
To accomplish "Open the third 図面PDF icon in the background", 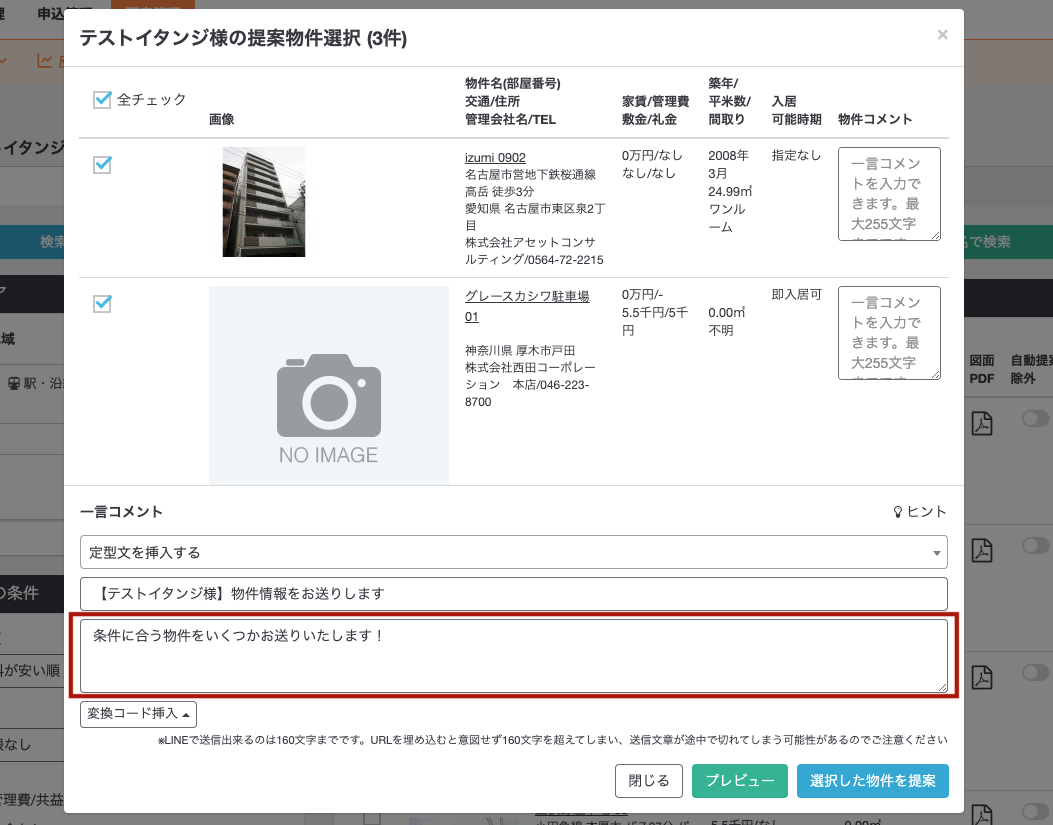I will [982, 677].
